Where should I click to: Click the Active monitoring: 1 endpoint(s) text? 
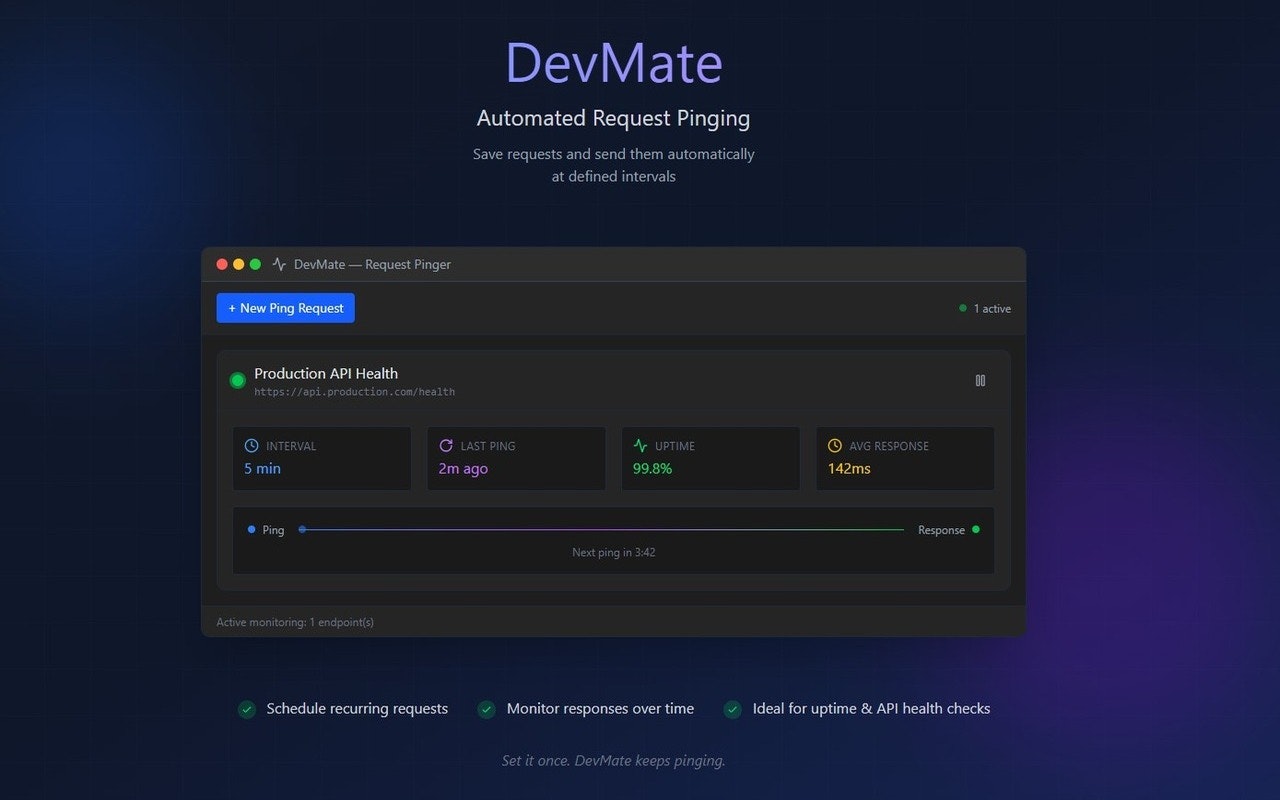[294, 621]
